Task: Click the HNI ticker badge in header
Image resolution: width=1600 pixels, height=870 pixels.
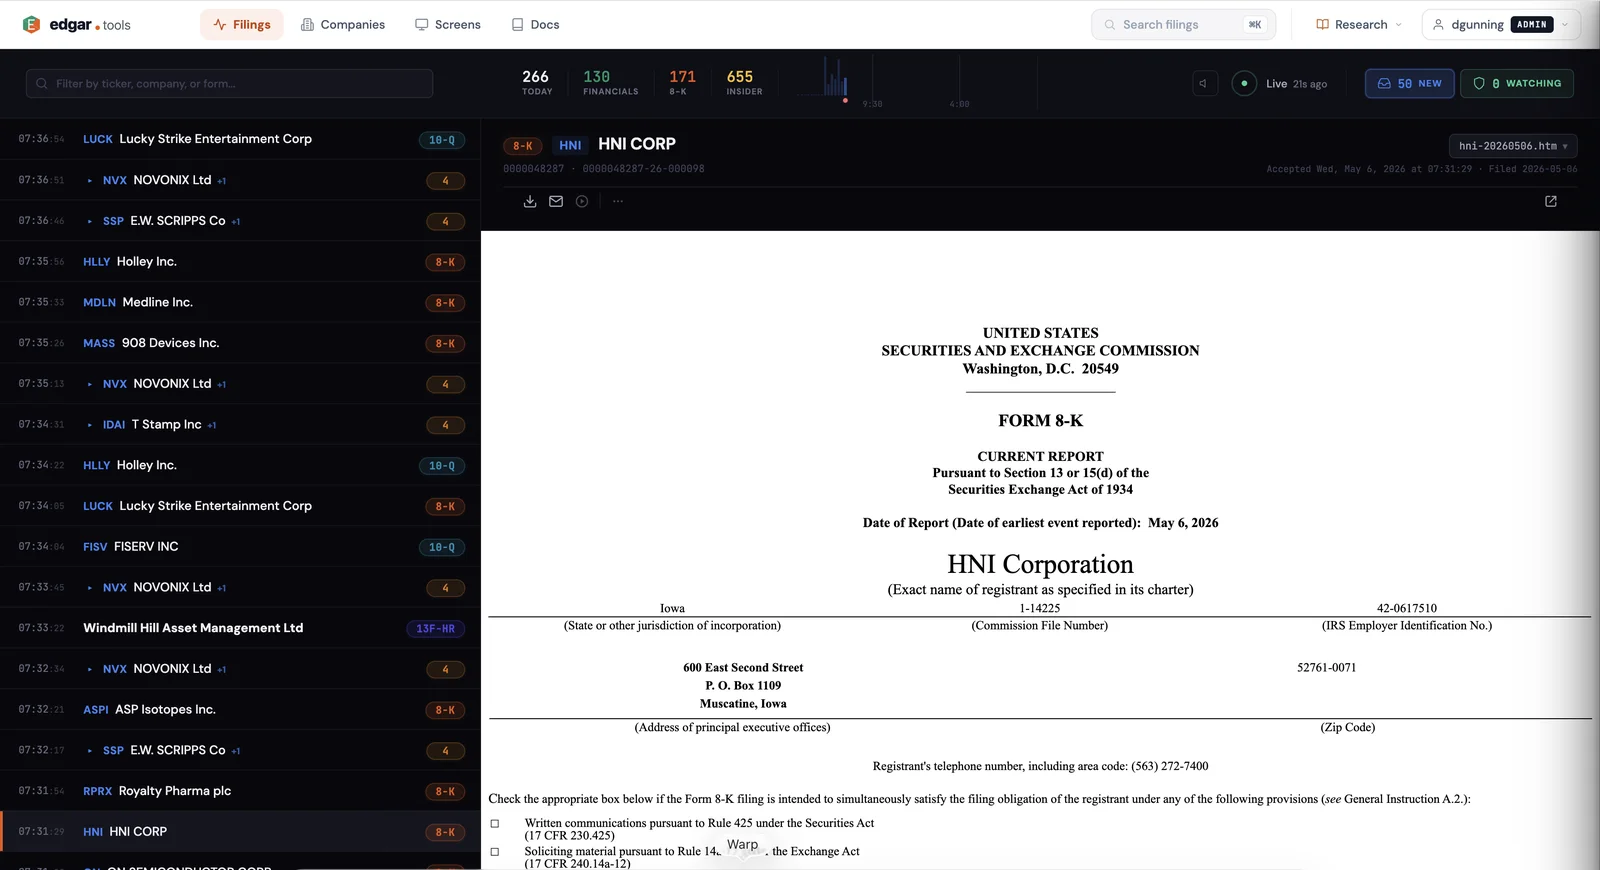Action: pyautogui.click(x=570, y=146)
